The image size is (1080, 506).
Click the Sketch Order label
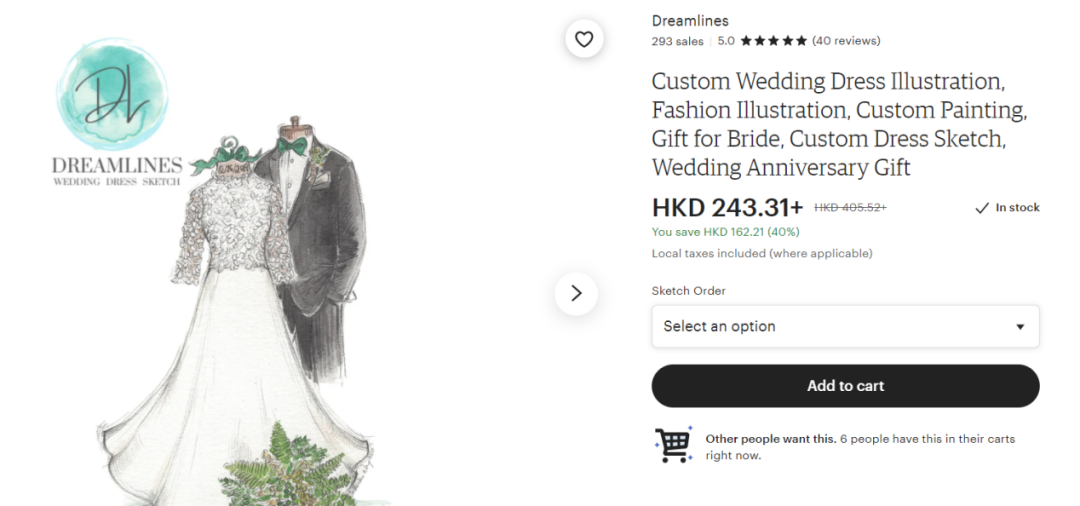[688, 291]
